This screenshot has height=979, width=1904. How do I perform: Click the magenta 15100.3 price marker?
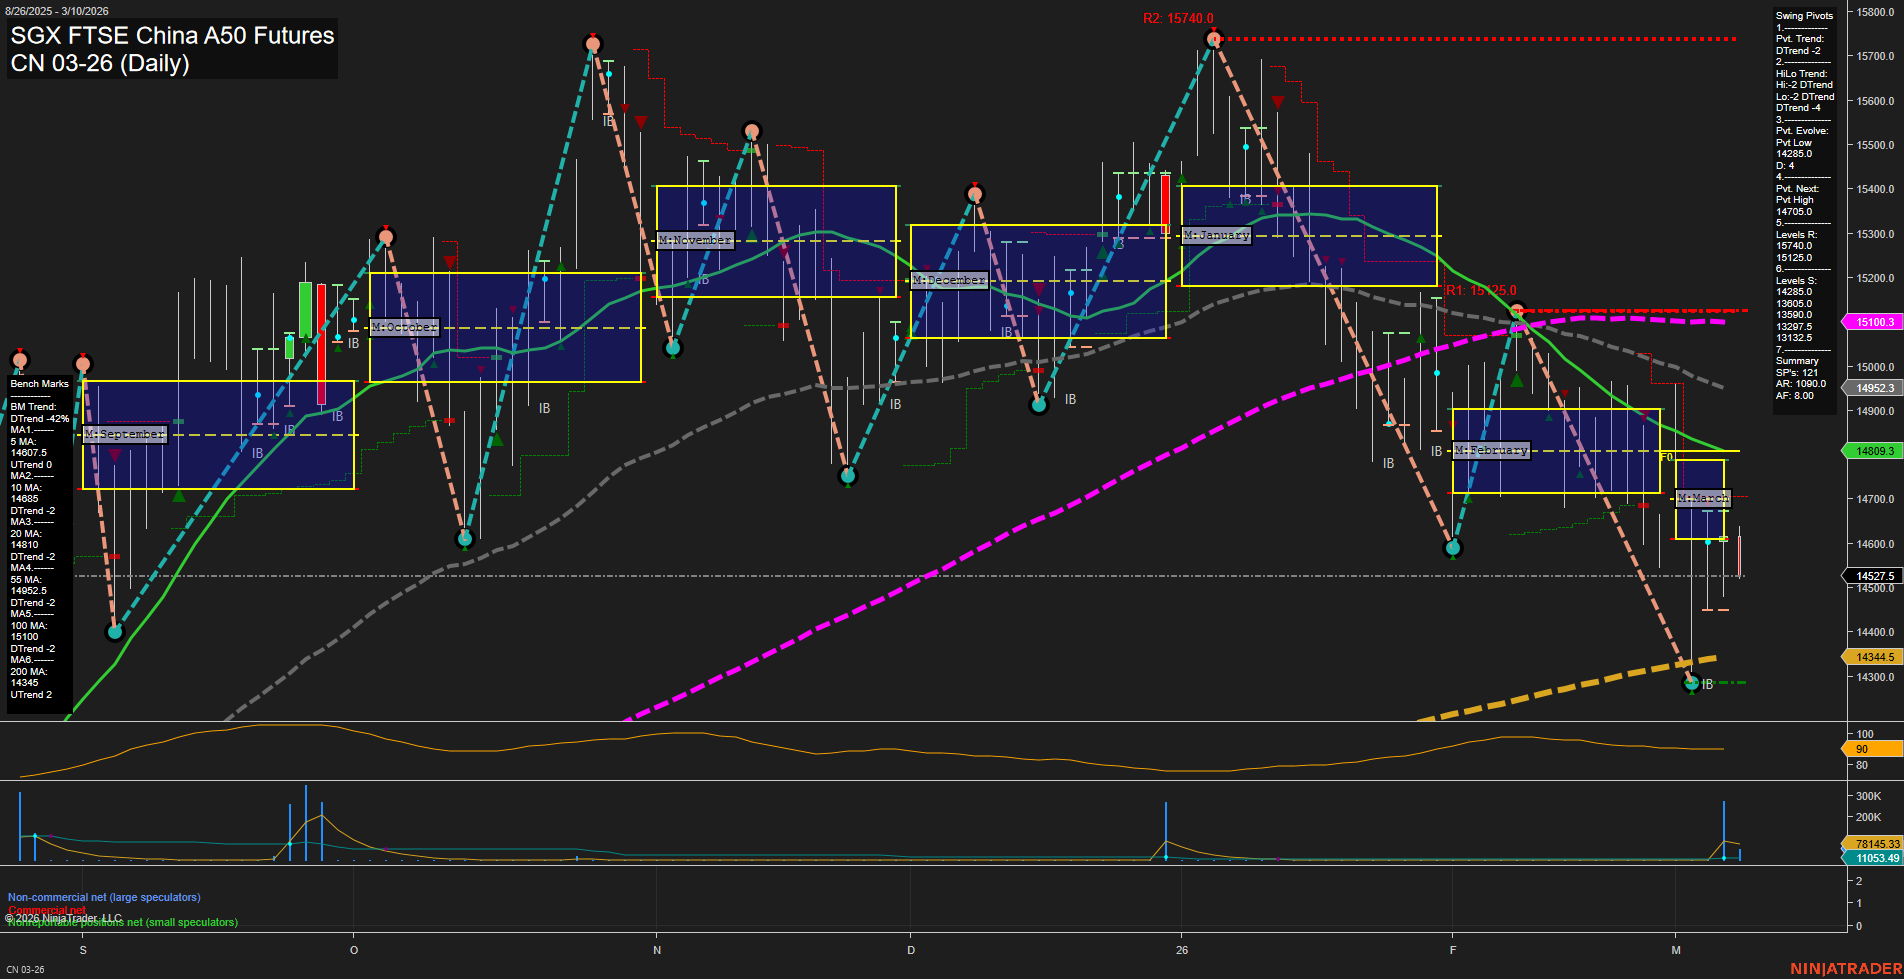pyautogui.click(x=1873, y=322)
